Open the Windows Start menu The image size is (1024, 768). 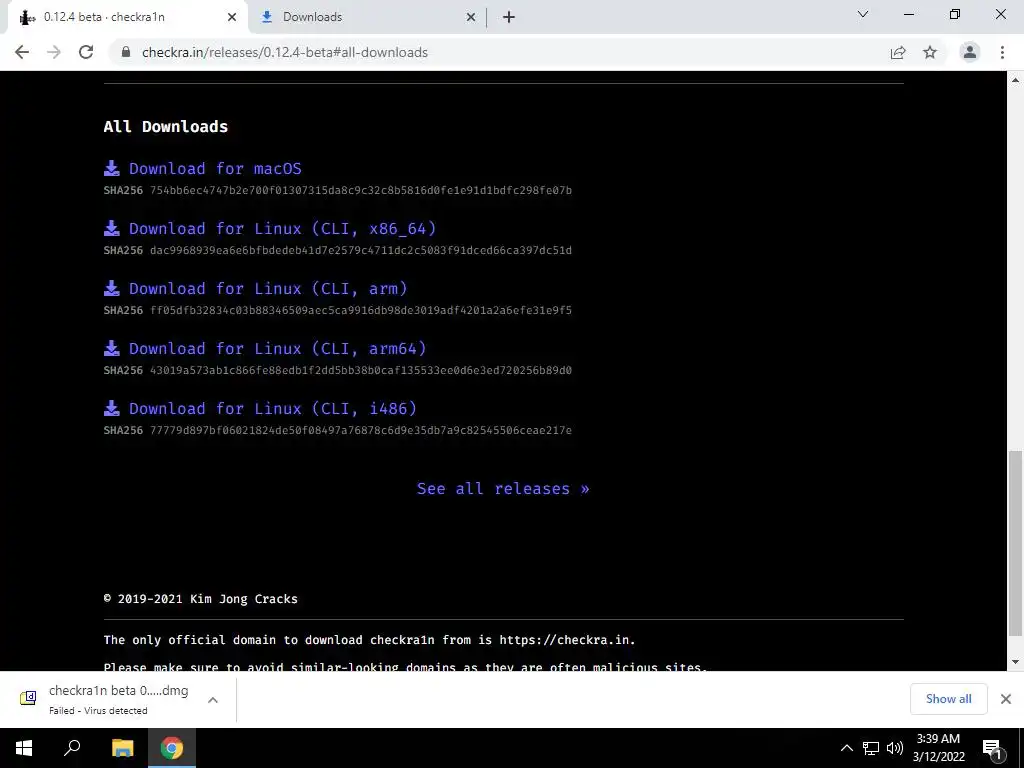point(24,748)
